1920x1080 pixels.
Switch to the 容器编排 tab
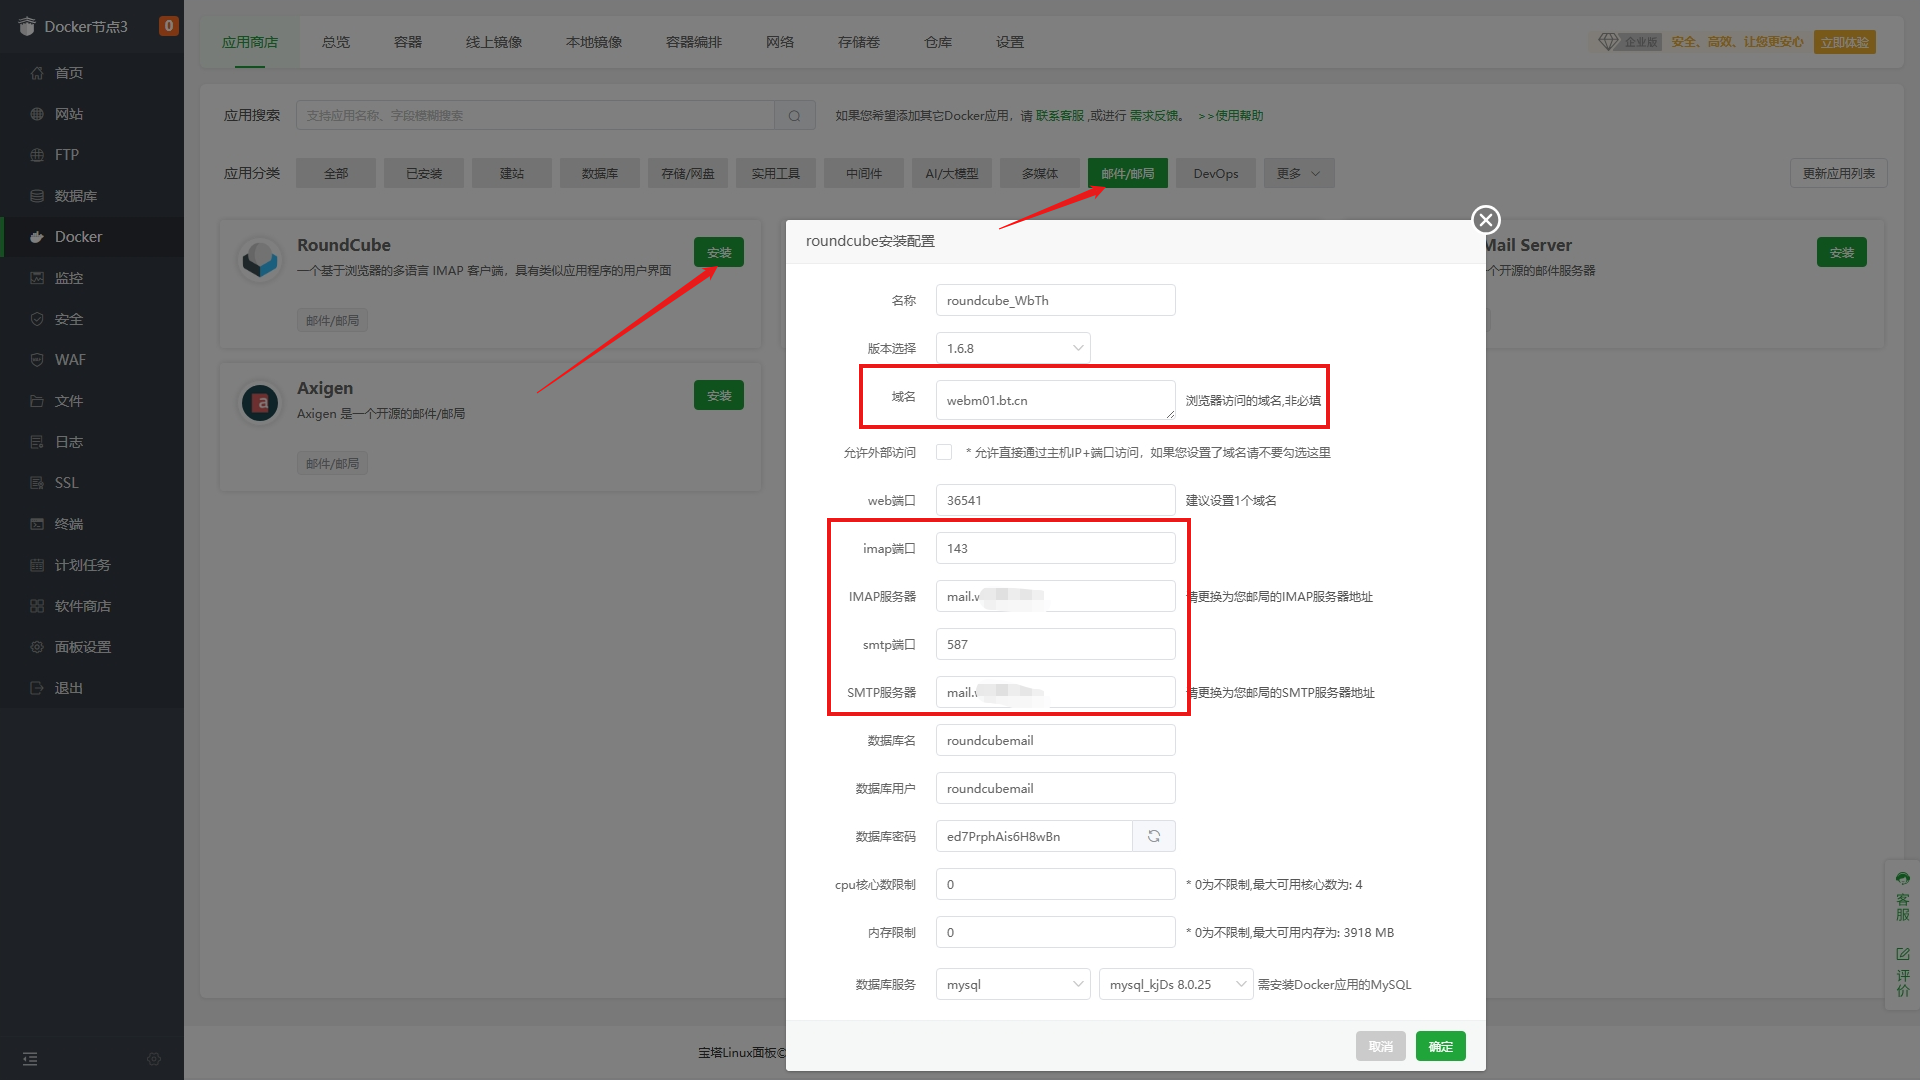(x=694, y=42)
